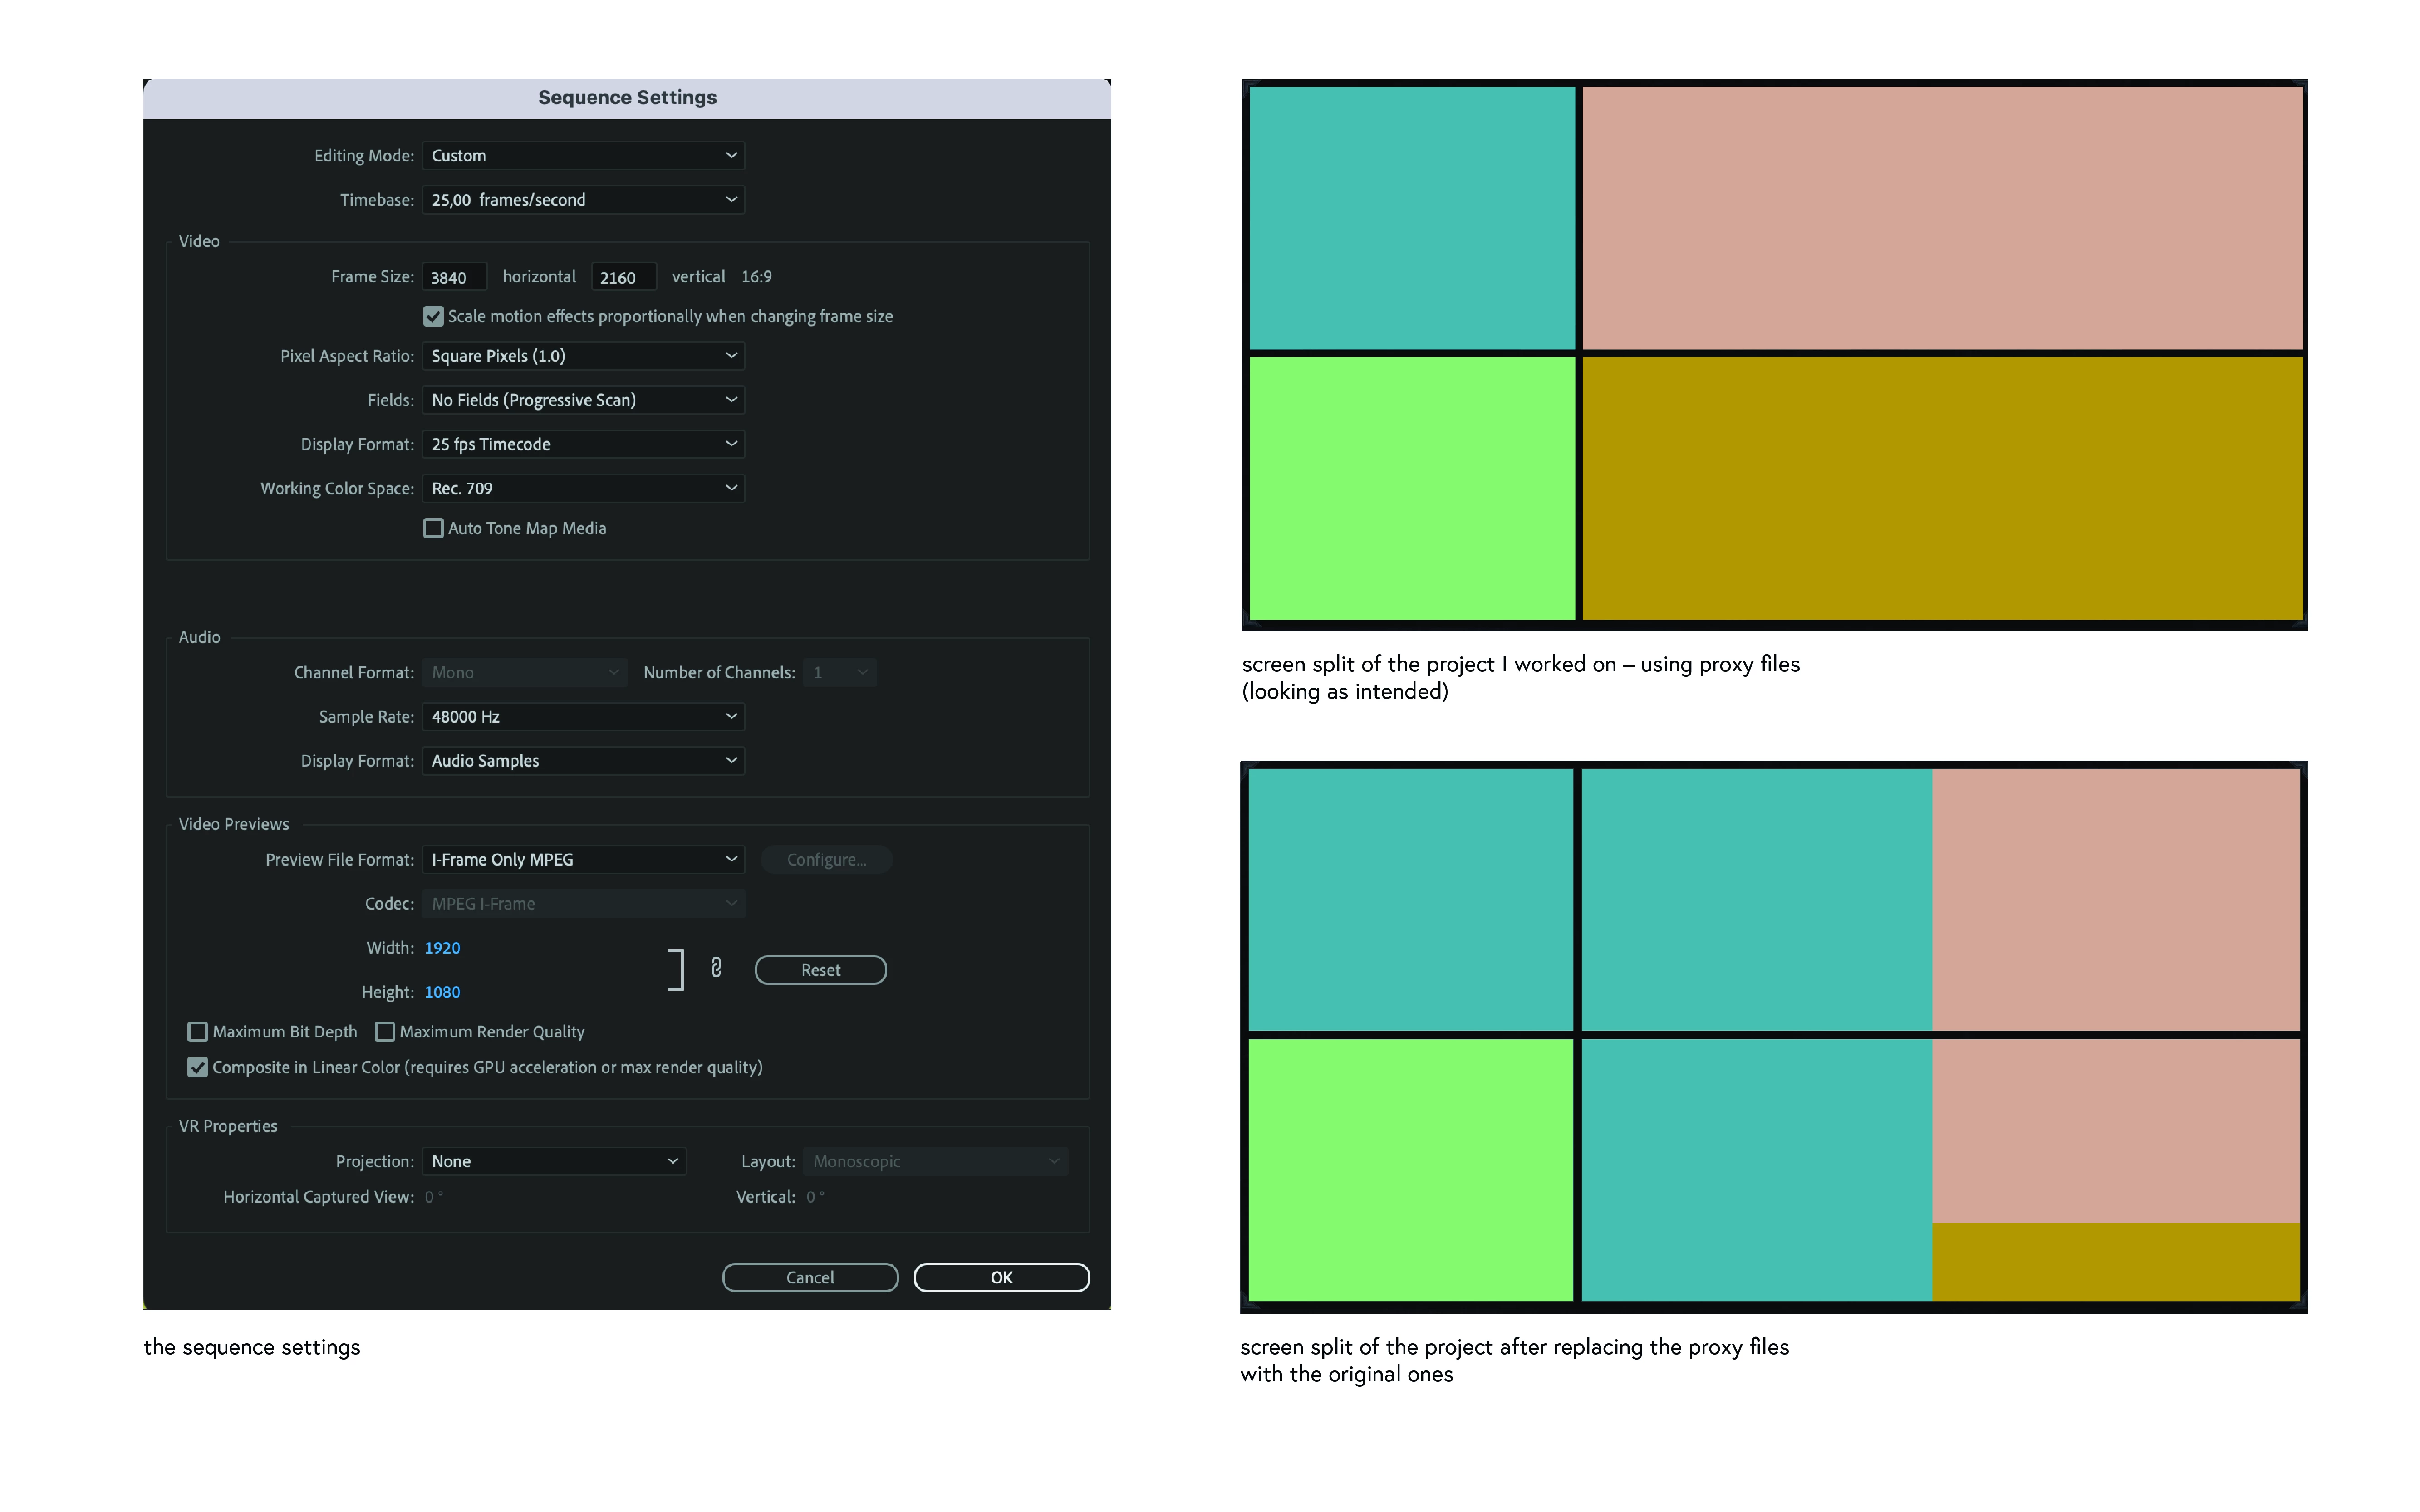Click the chain link icon for width/height
This screenshot has height=1512, width=2420.
point(716,968)
